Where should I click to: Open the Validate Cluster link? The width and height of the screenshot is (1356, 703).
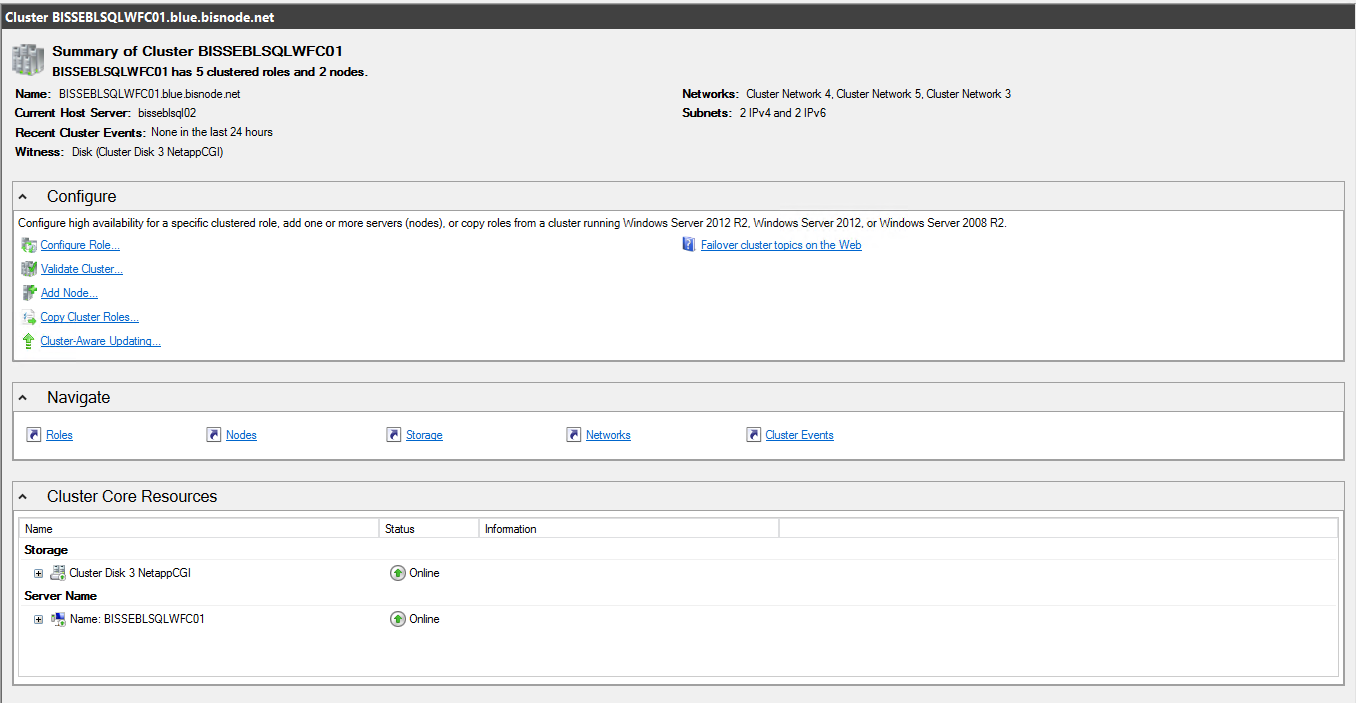pyautogui.click(x=82, y=269)
